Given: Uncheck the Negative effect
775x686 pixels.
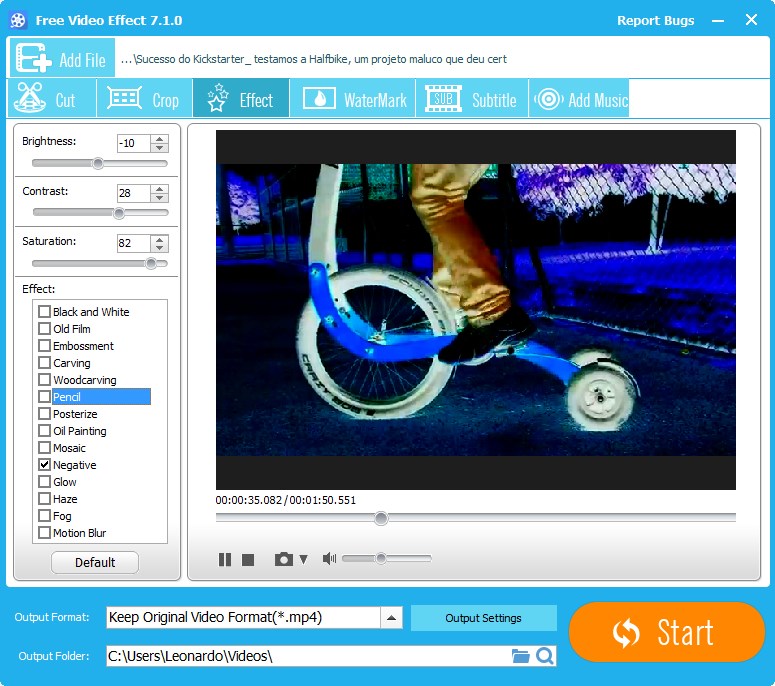Looking at the screenshot, I should click(44, 465).
